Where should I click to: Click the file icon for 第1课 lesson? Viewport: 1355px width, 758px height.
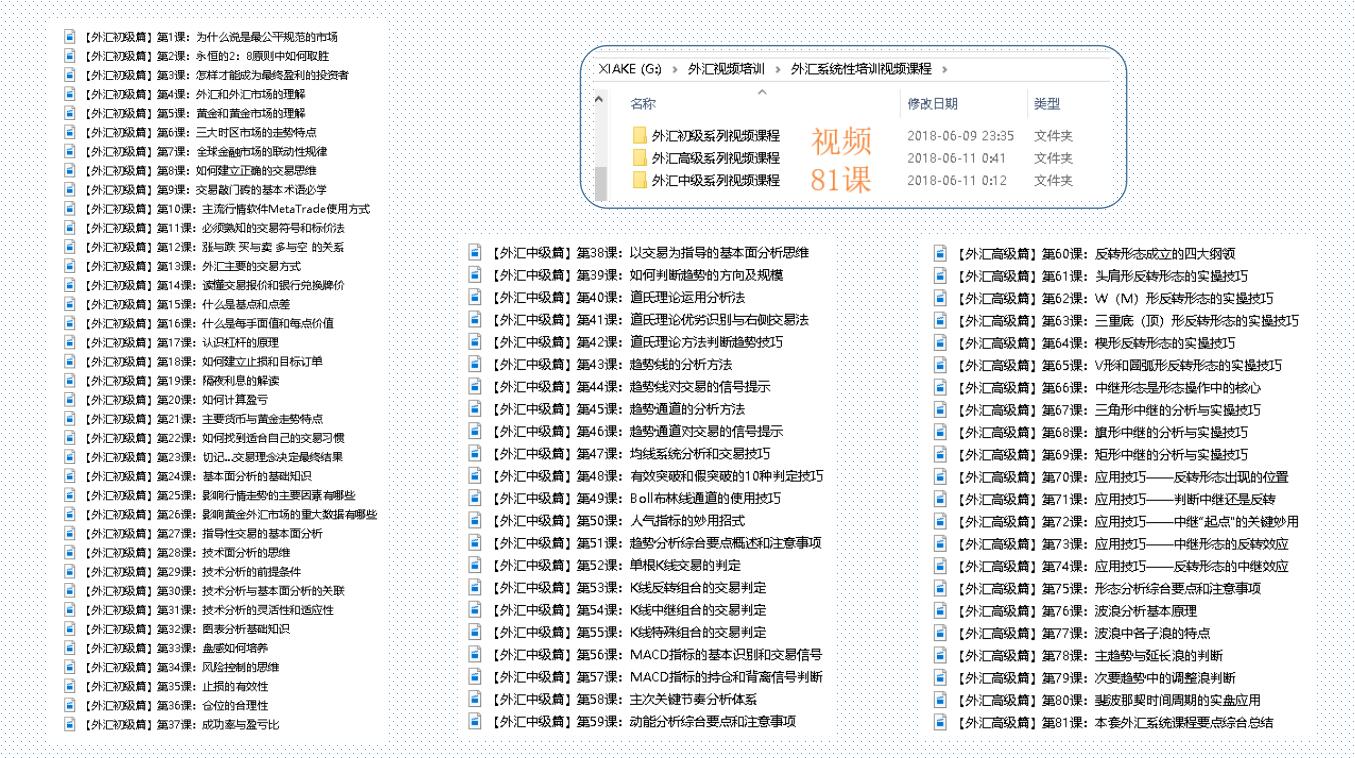tap(70, 36)
